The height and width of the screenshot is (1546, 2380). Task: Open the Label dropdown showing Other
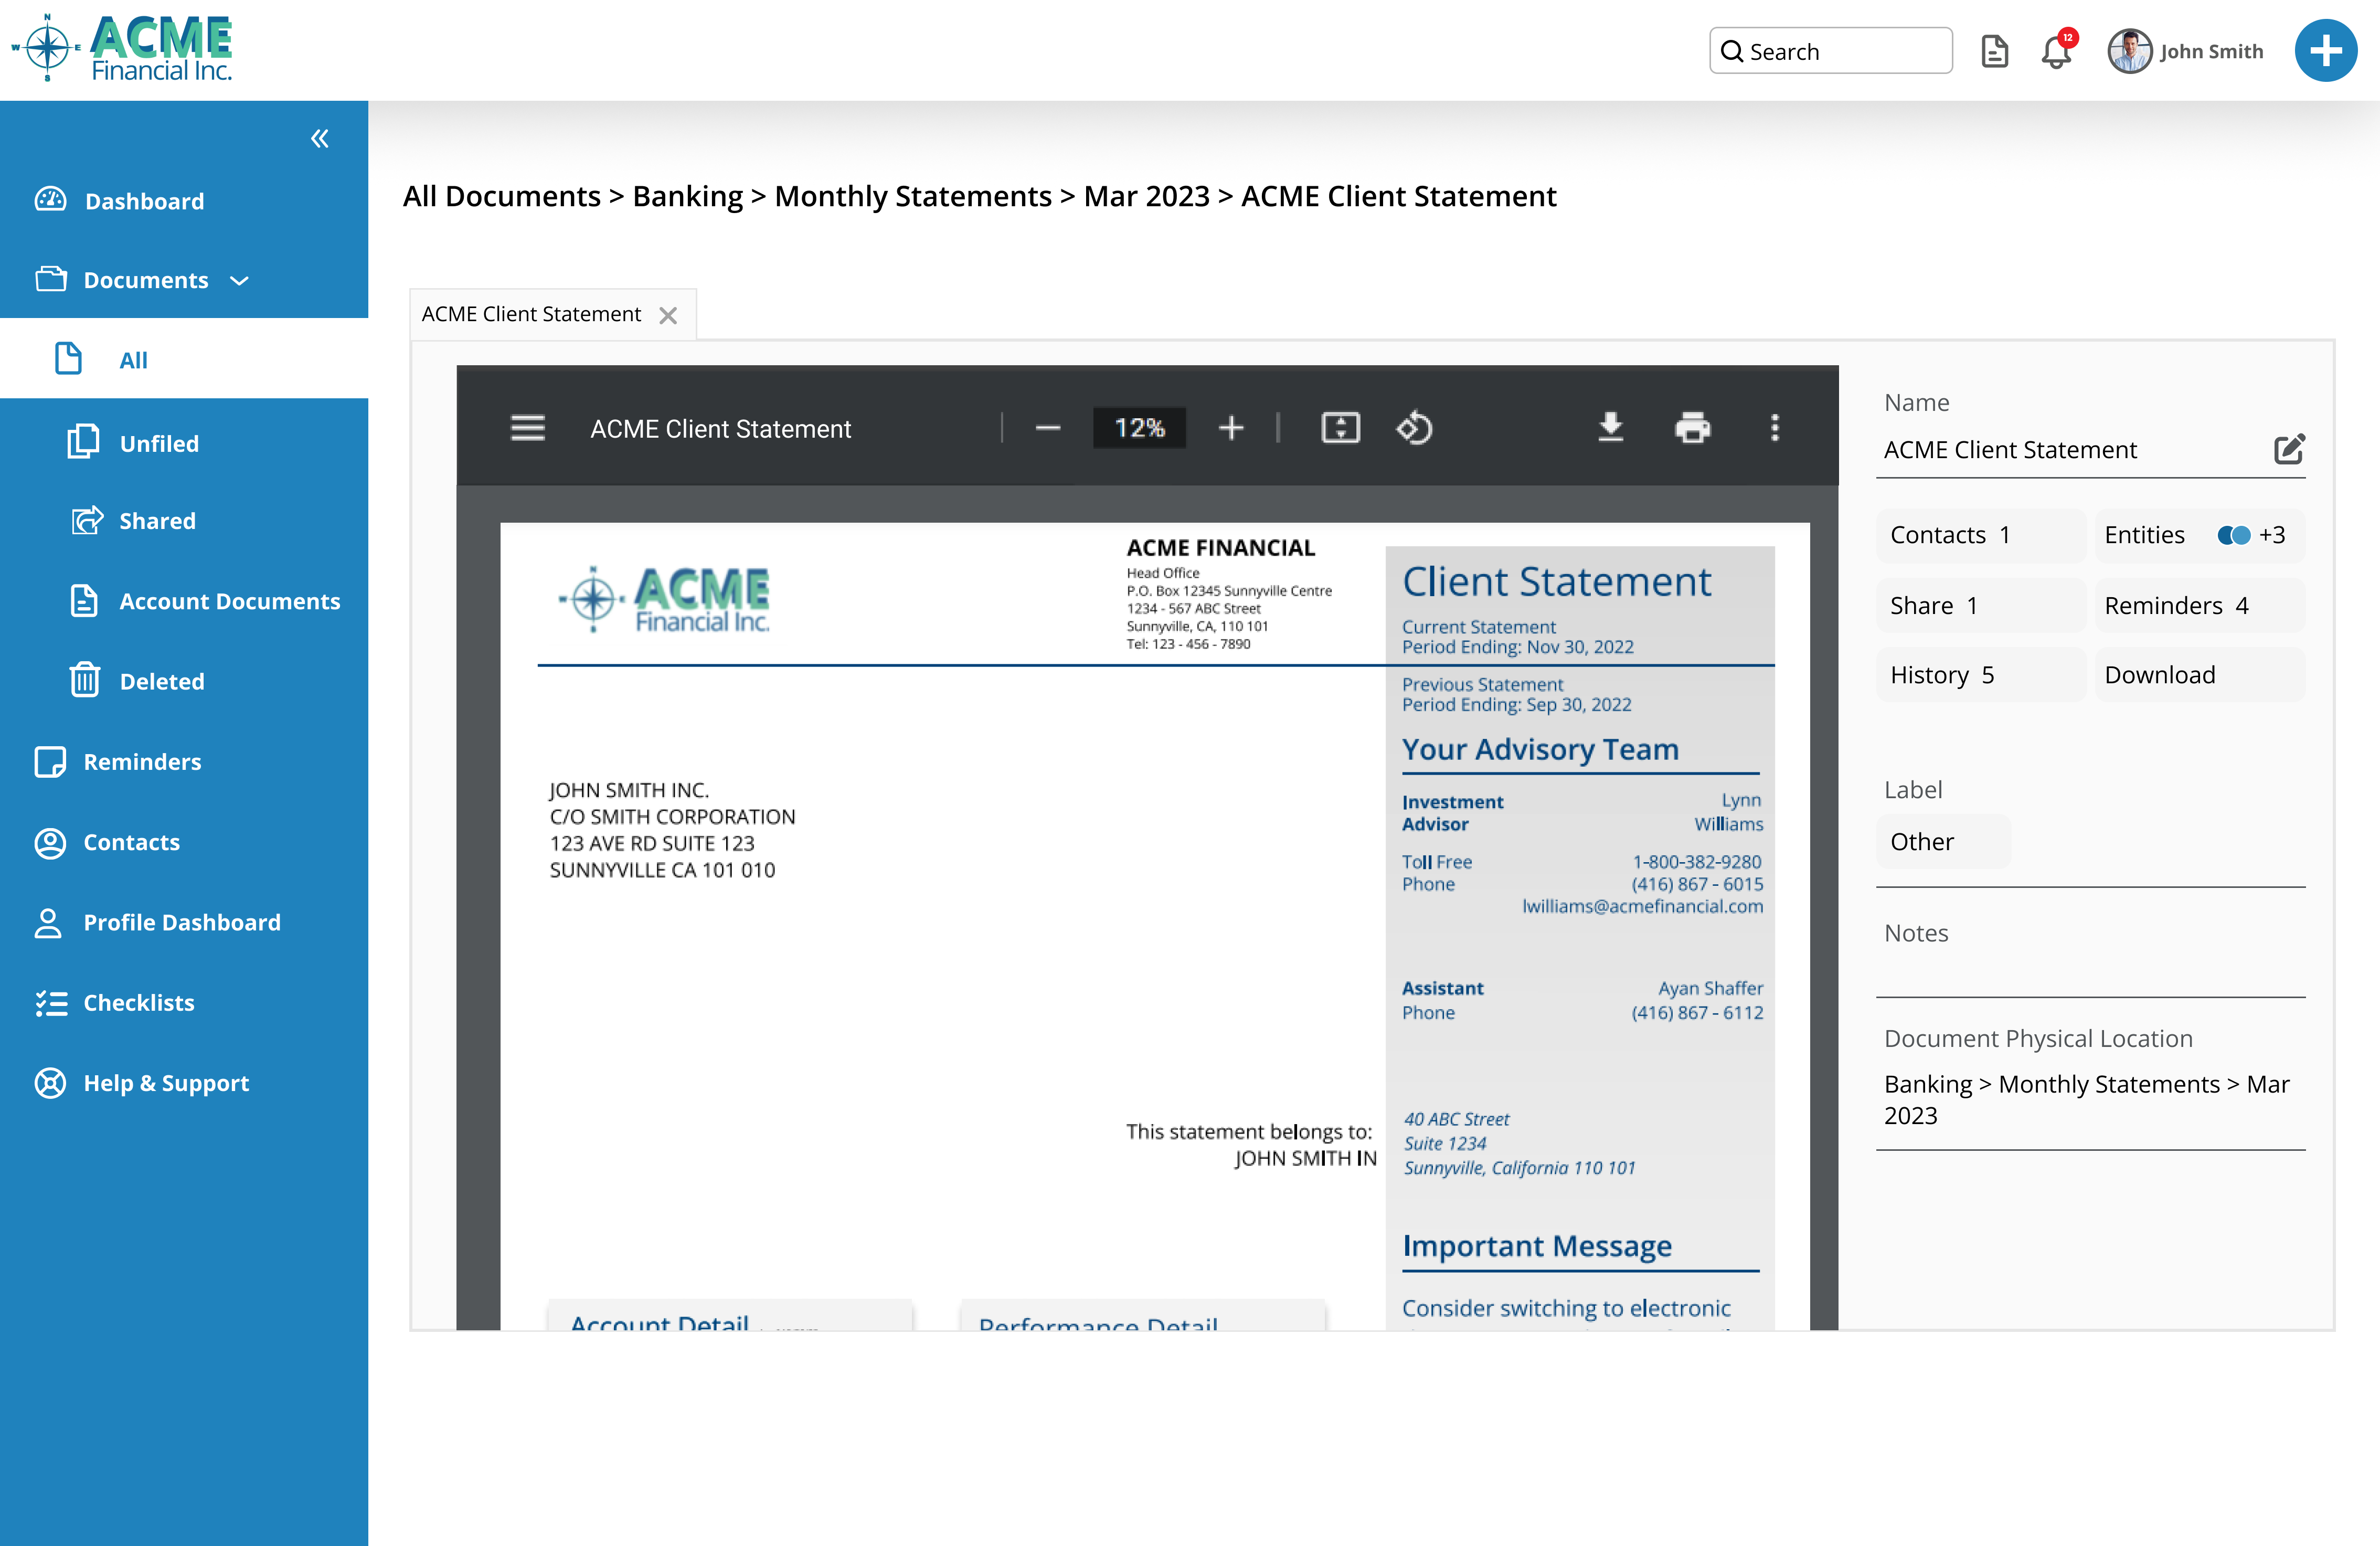pos(1941,841)
